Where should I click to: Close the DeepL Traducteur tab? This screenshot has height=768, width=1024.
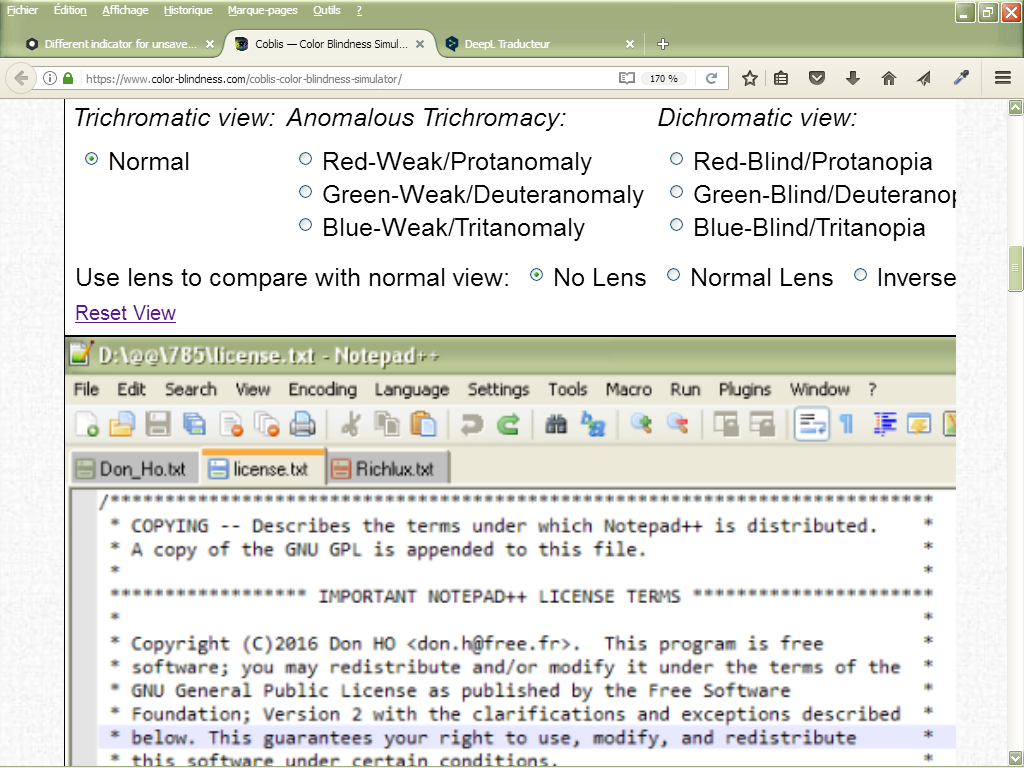[x=630, y=44]
